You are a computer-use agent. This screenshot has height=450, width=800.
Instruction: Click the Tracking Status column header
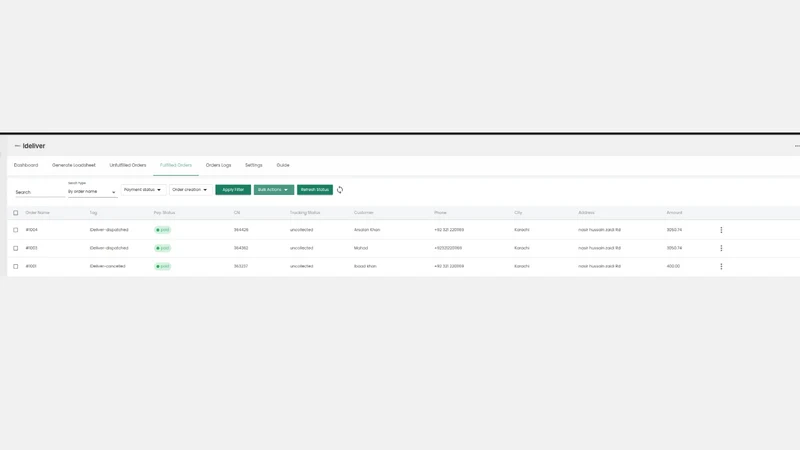pyautogui.click(x=305, y=213)
